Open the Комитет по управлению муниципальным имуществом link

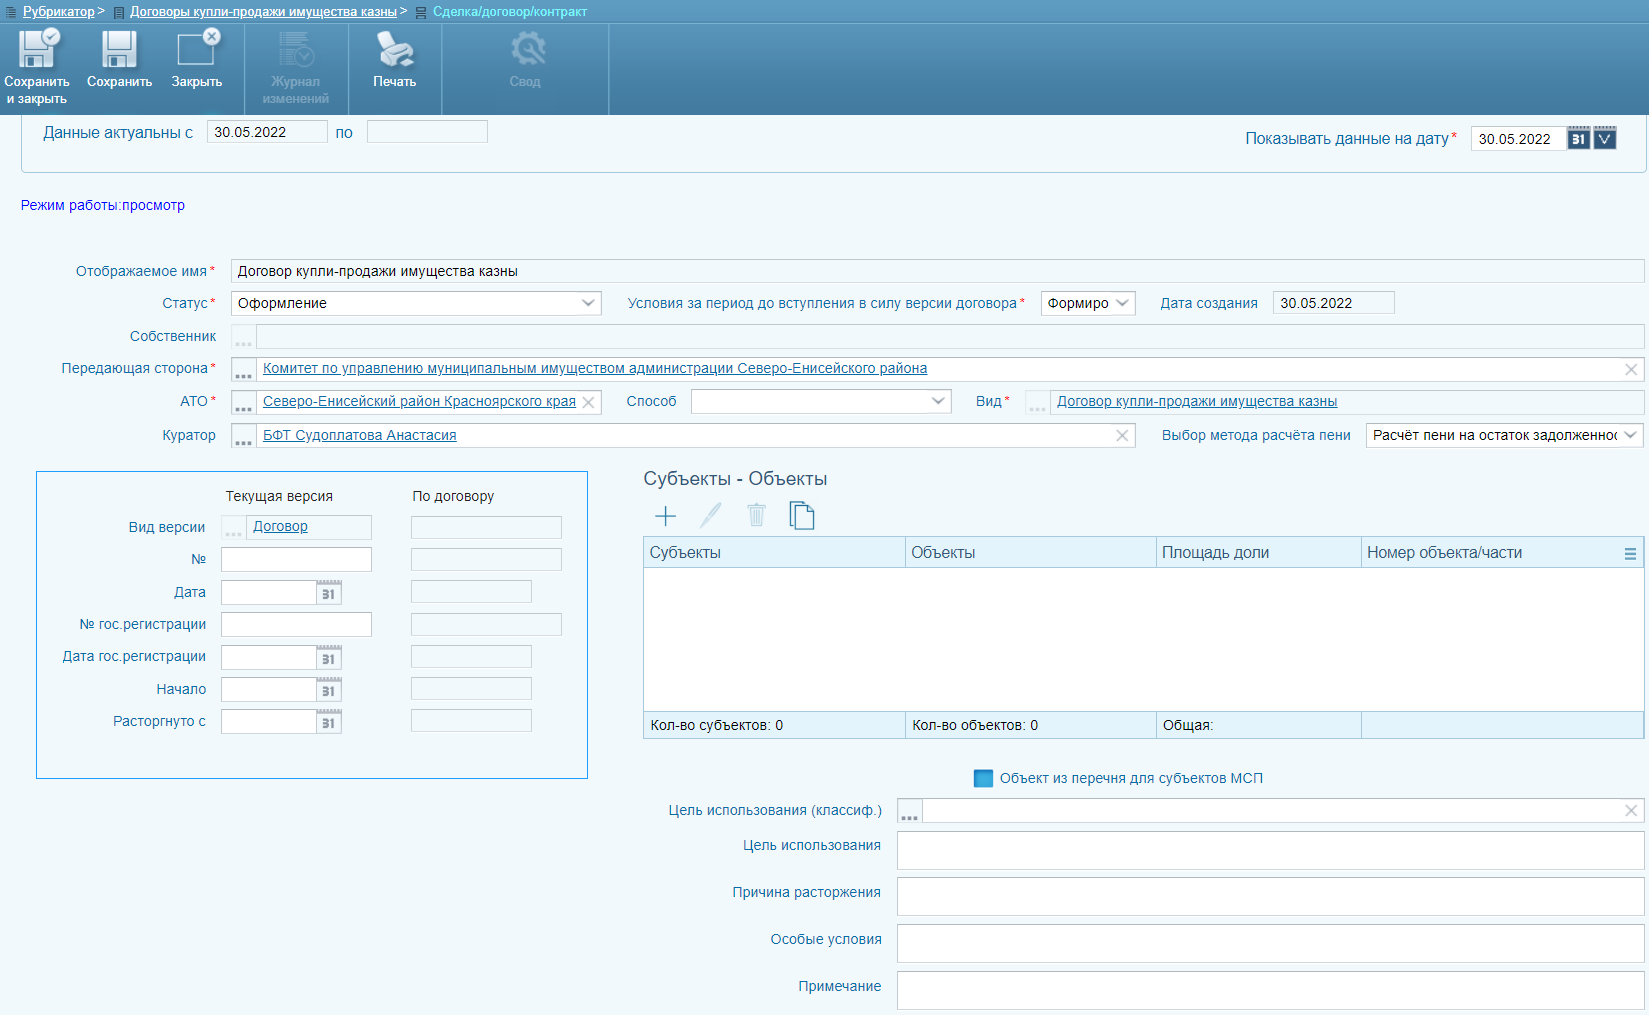[595, 369]
